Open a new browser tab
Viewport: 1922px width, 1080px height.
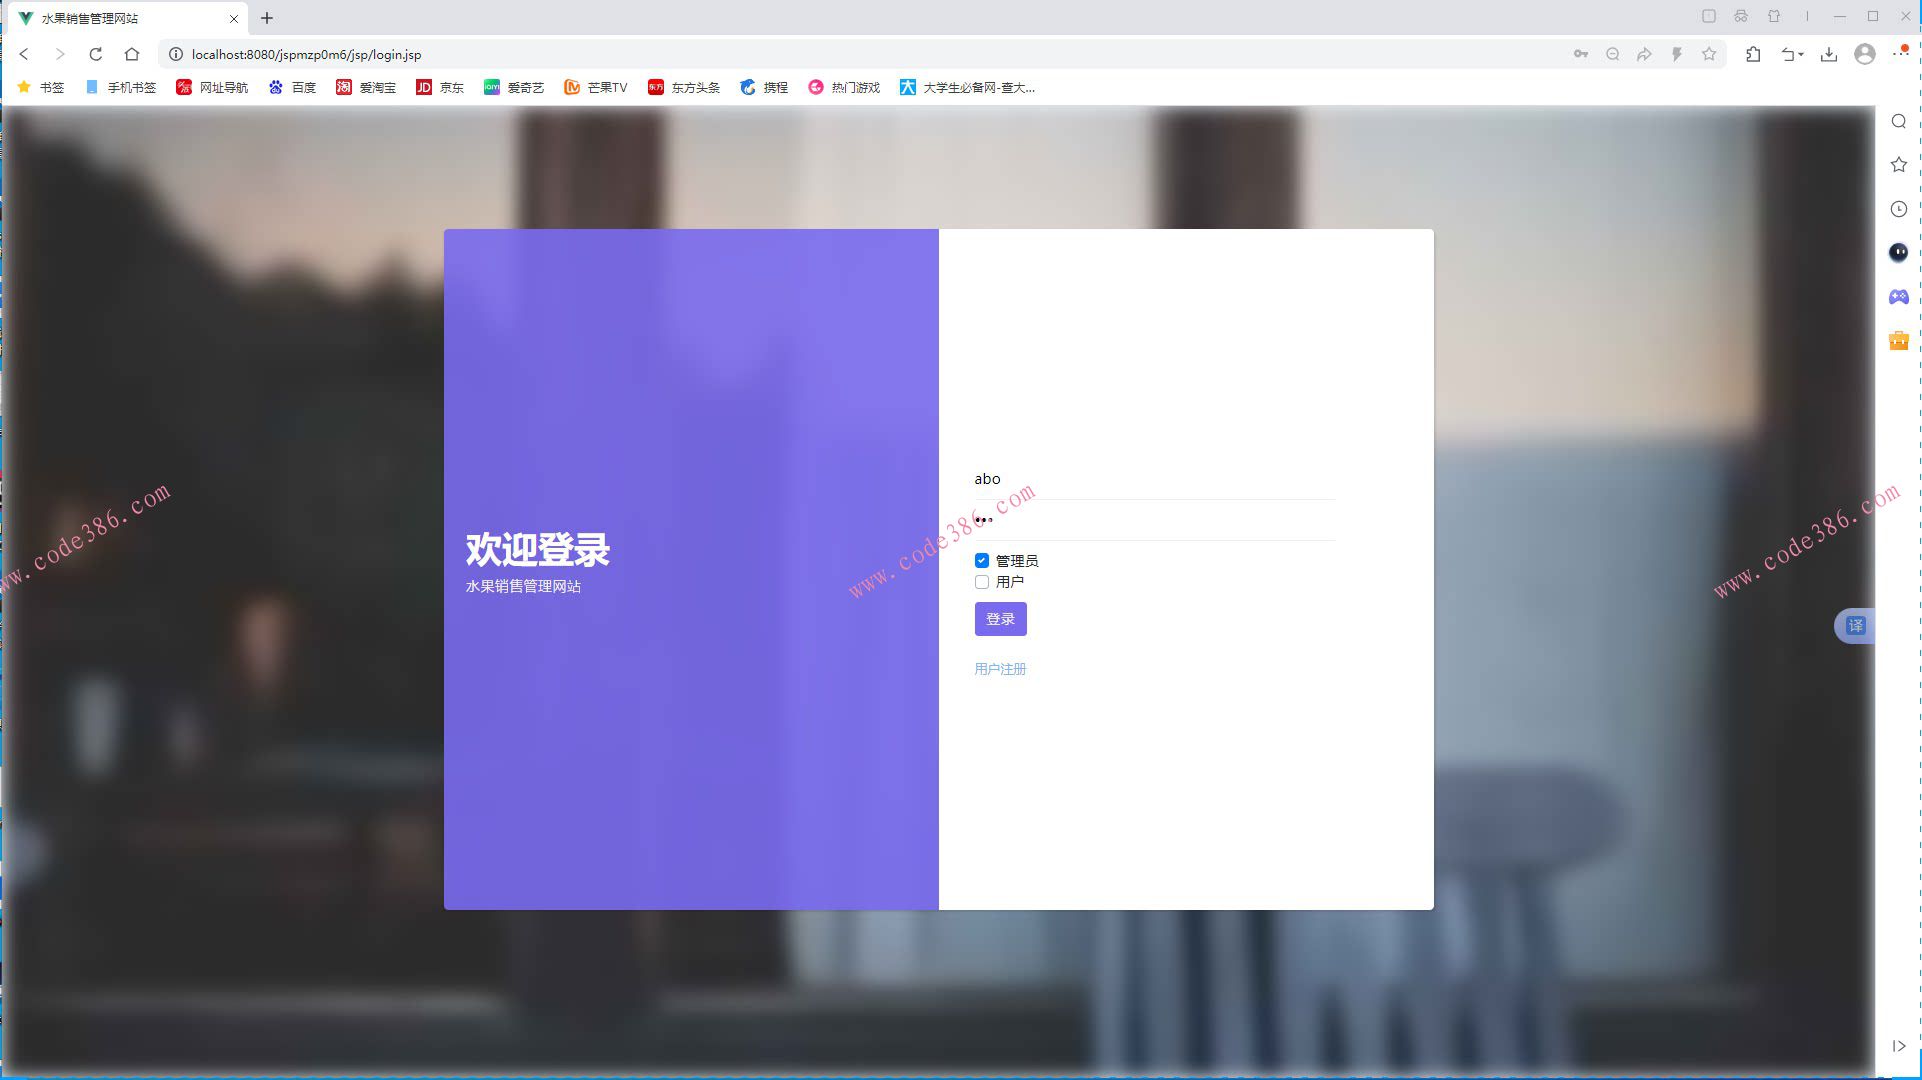(x=266, y=18)
